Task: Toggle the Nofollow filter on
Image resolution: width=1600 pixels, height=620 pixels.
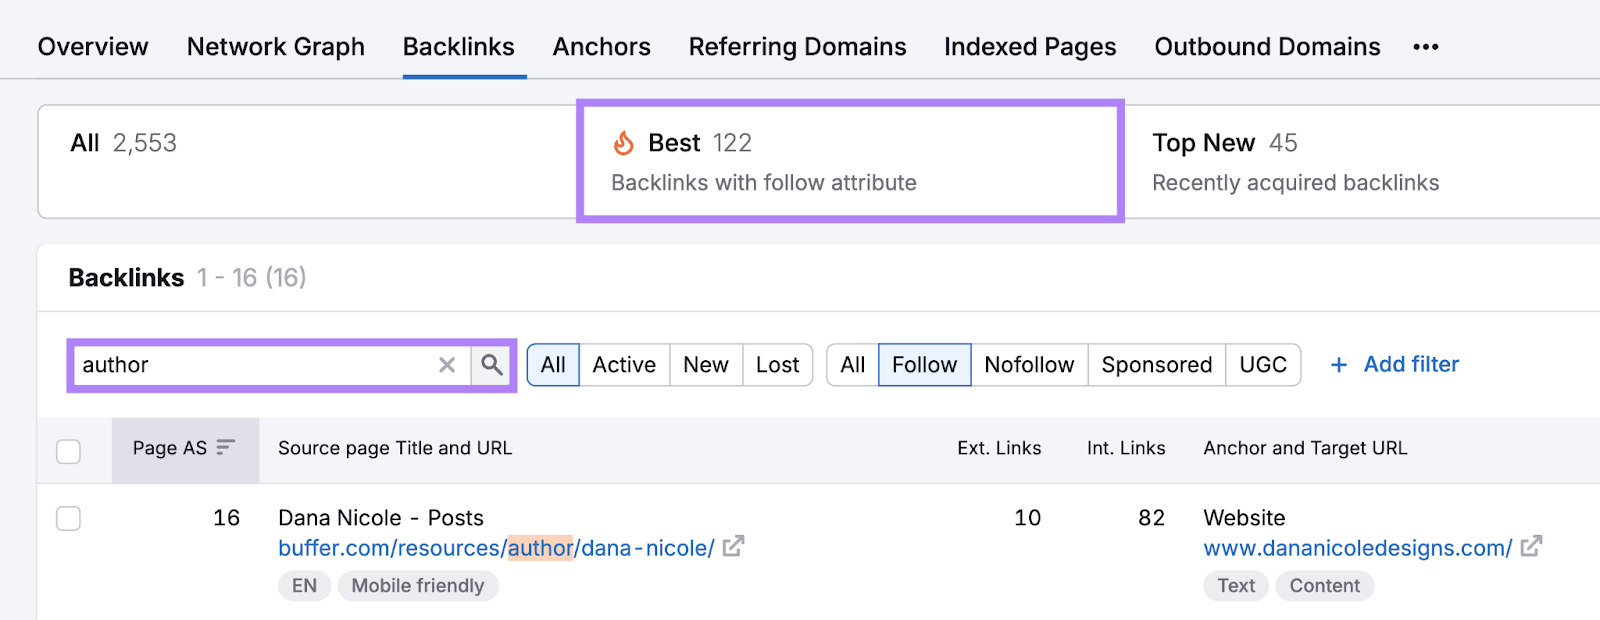Action: tap(1029, 365)
